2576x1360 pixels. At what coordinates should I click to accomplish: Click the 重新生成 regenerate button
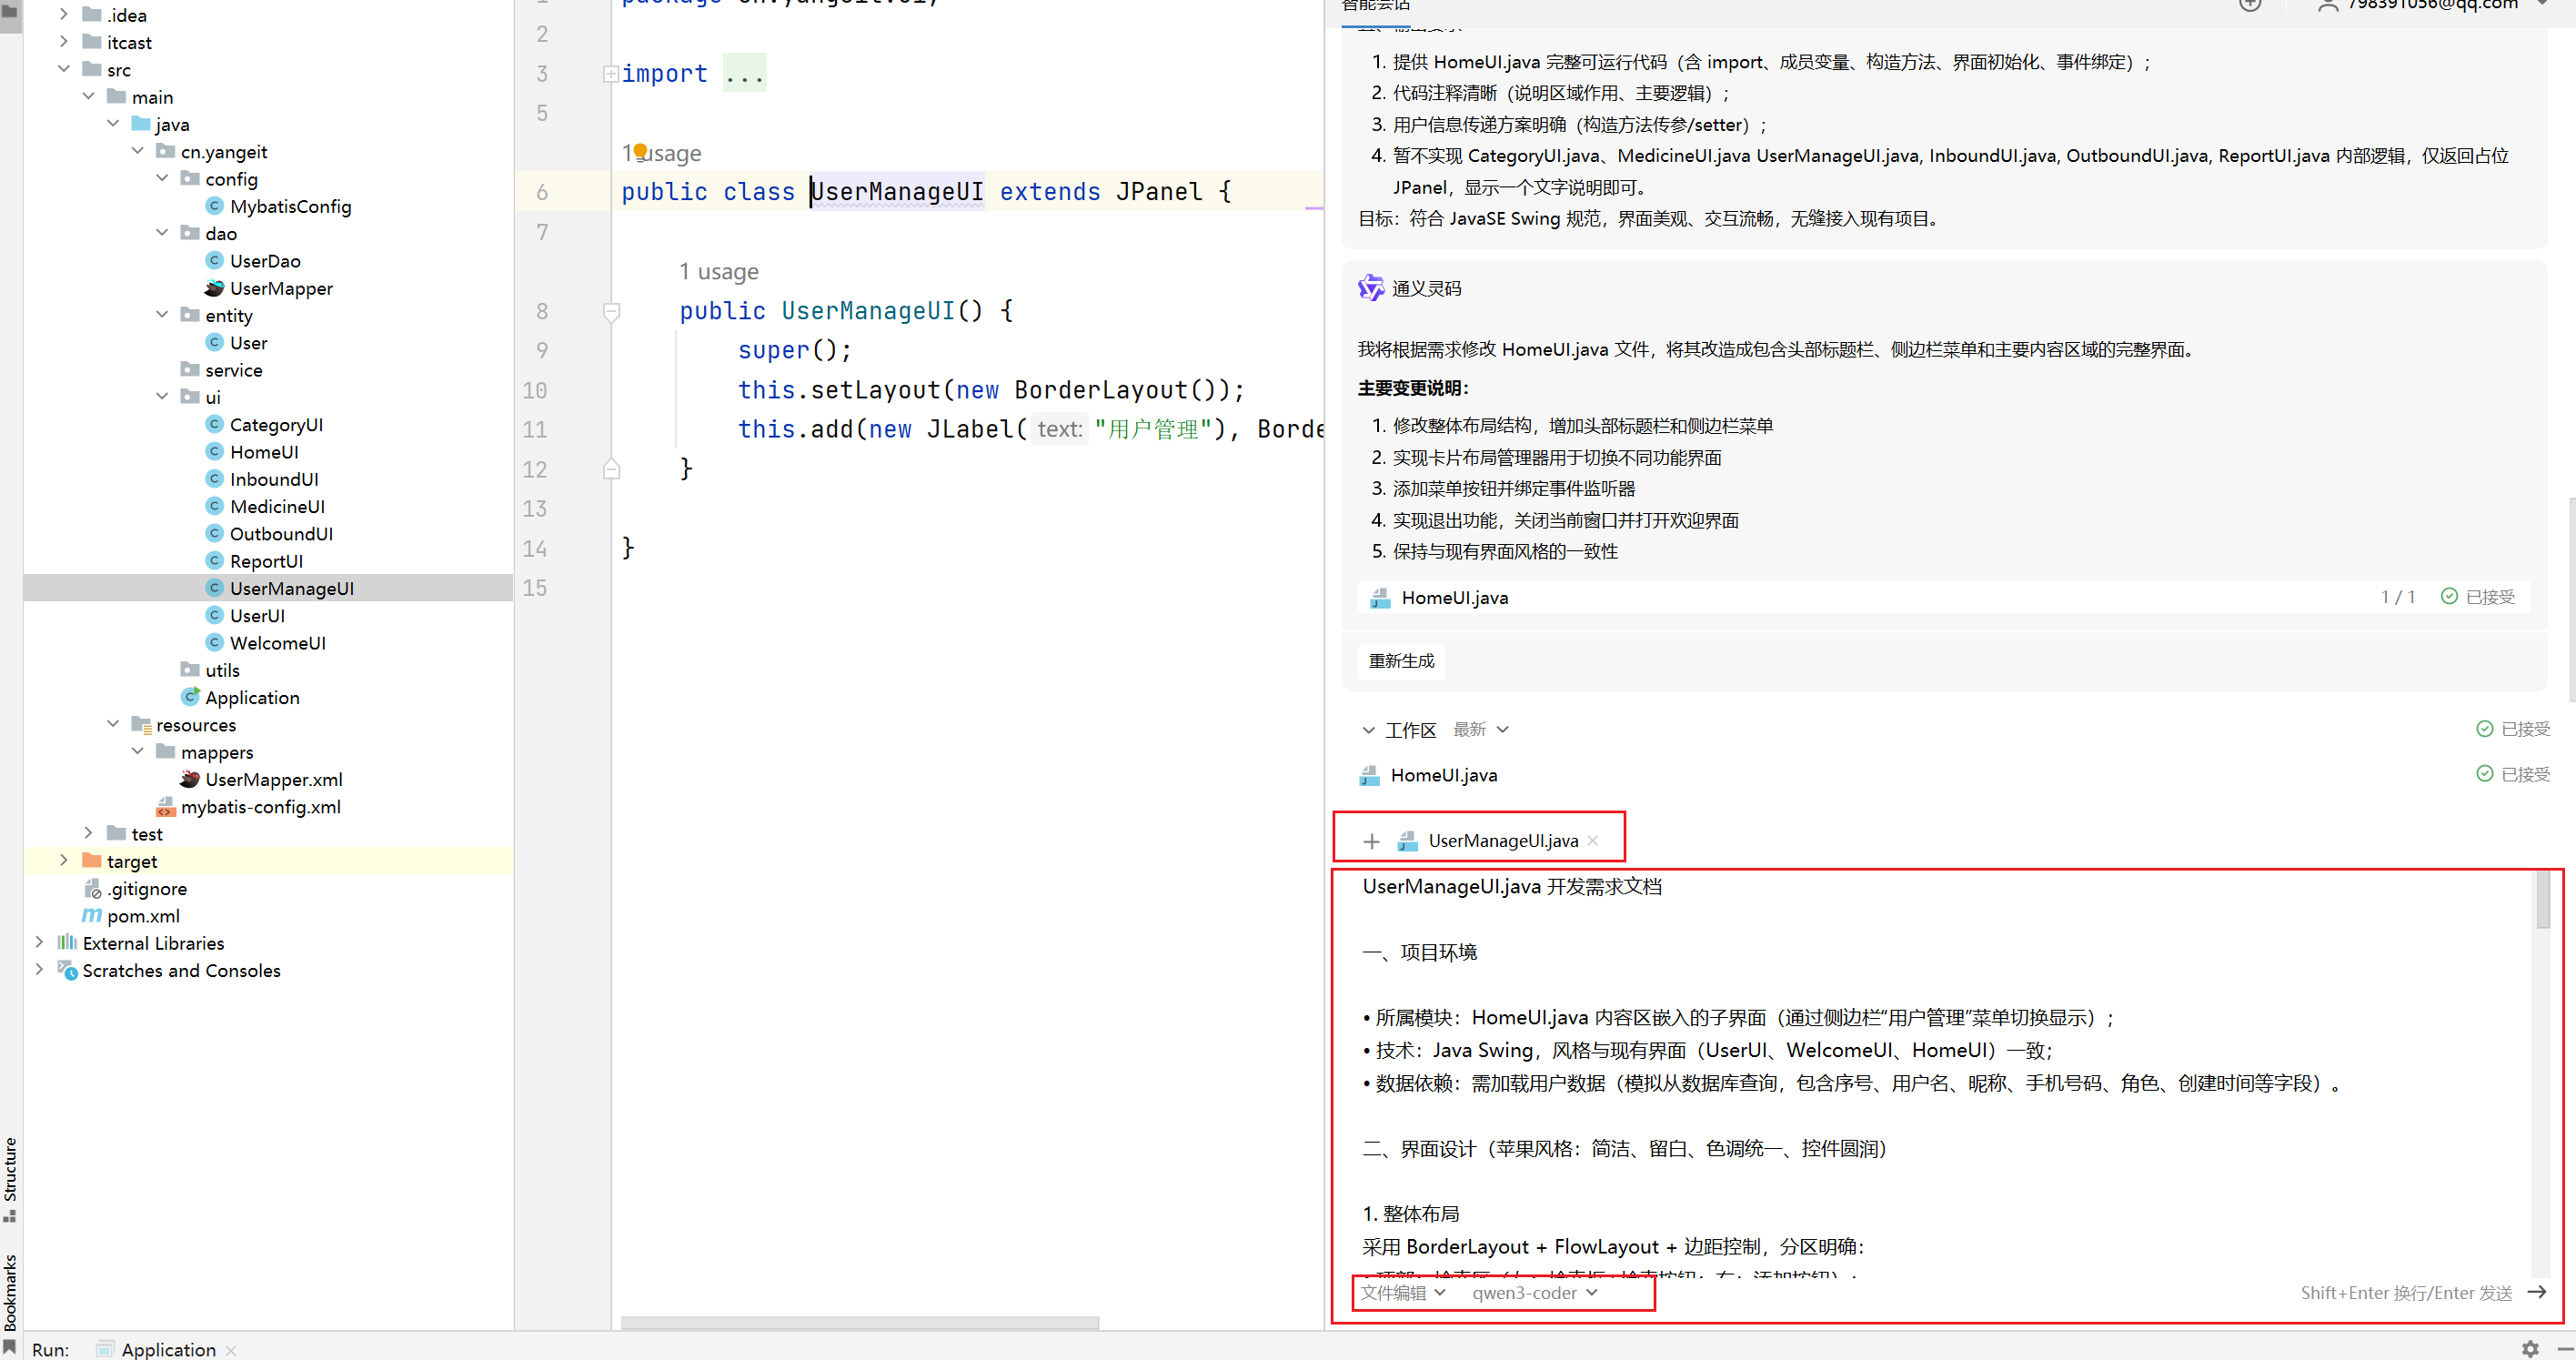(x=1400, y=661)
